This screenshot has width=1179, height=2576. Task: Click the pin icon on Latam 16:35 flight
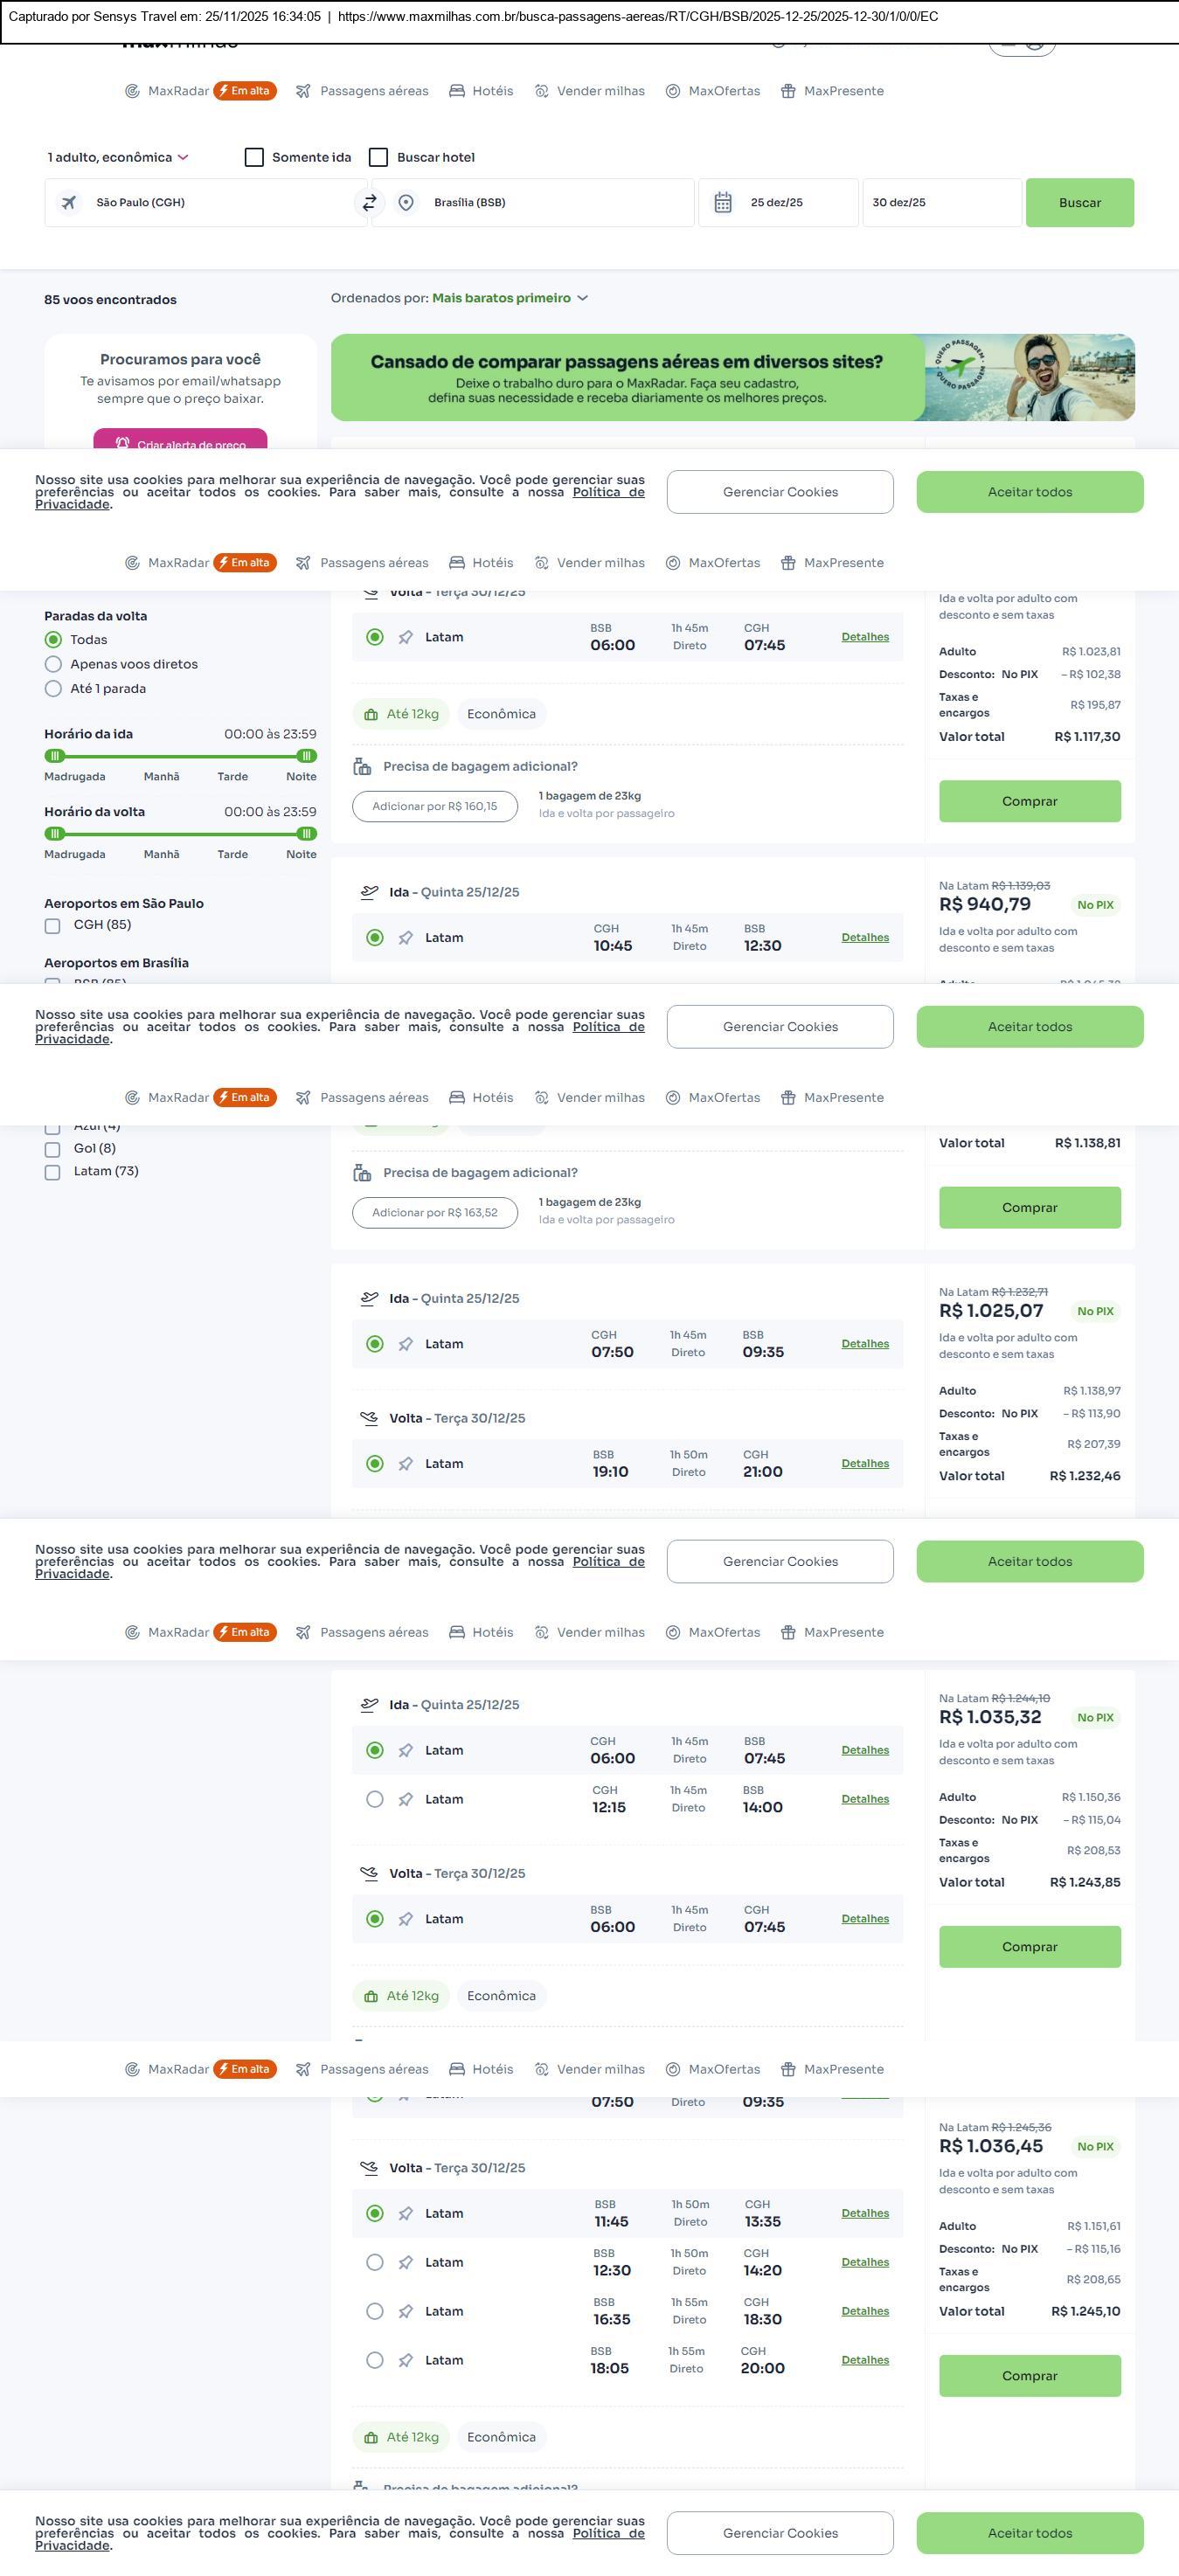coord(406,2312)
